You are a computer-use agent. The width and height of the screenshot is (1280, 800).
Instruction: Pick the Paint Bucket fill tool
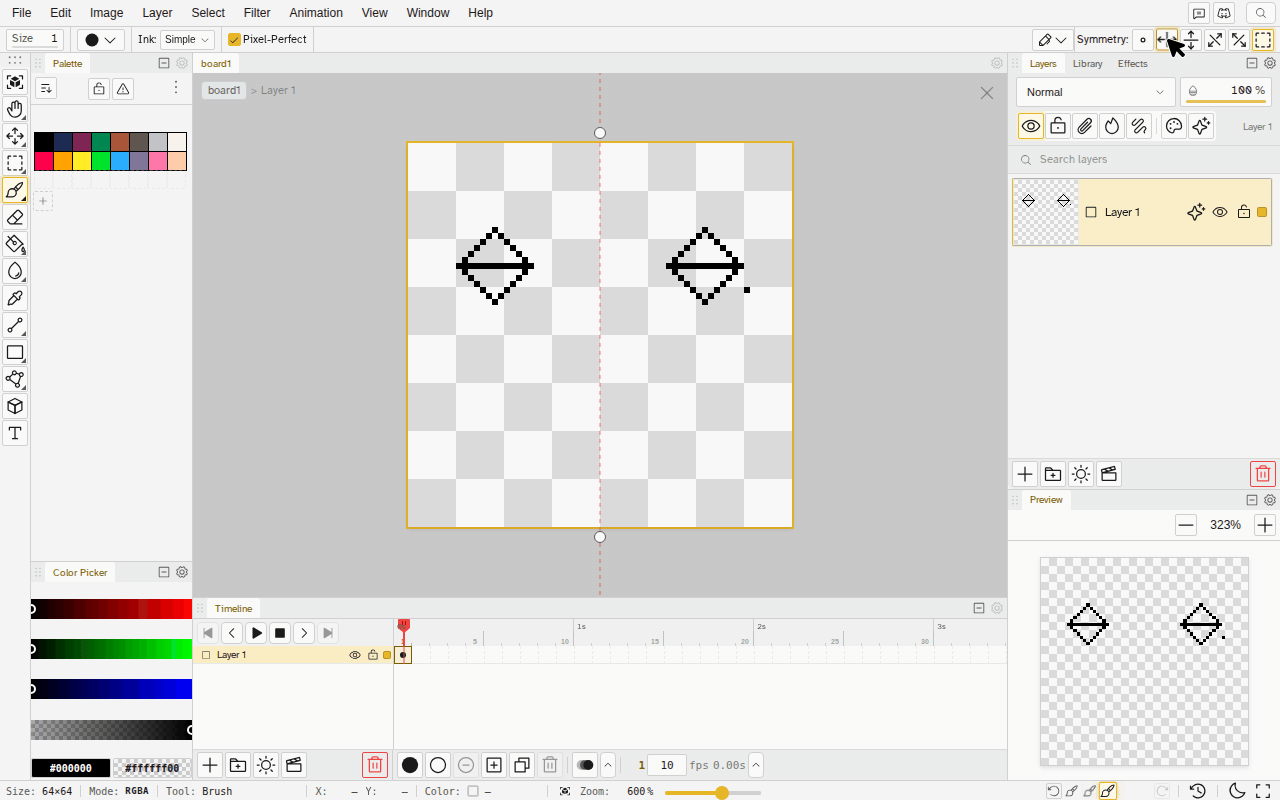click(15, 244)
